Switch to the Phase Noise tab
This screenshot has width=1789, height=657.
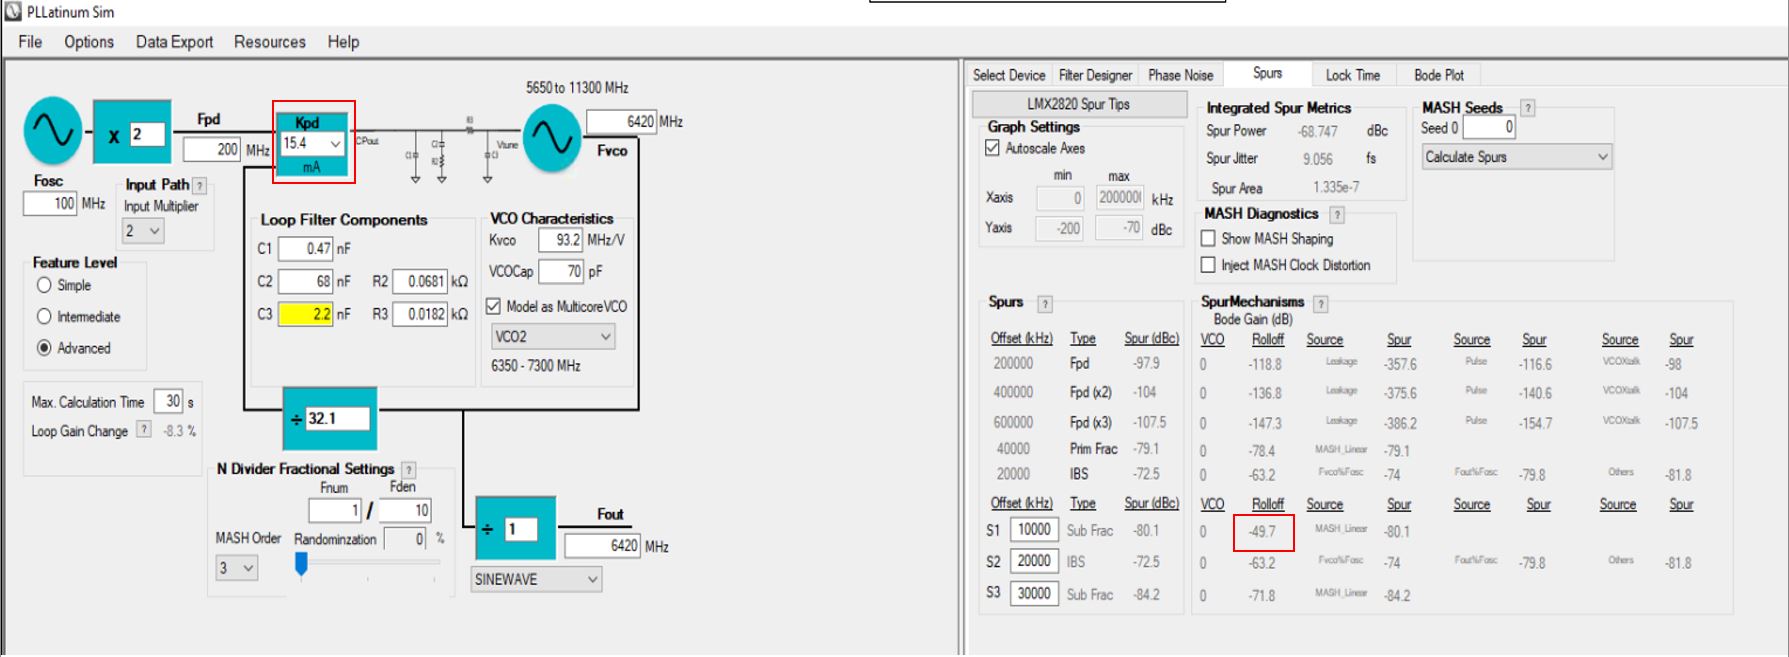click(x=1180, y=75)
